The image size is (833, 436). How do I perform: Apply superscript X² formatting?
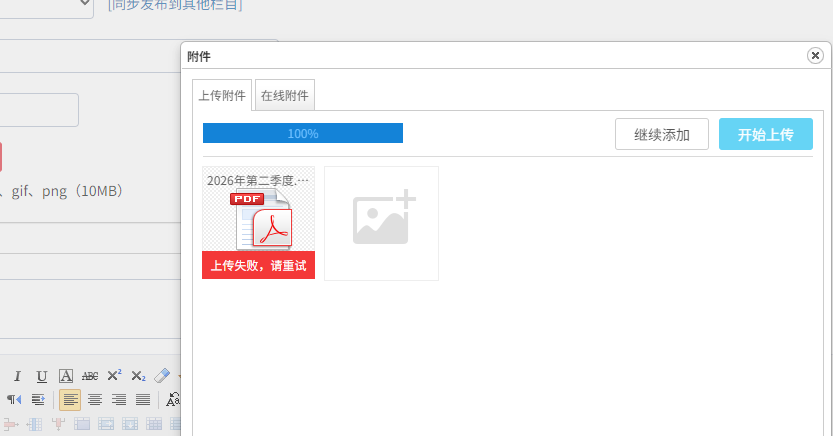[x=114, y=375]
